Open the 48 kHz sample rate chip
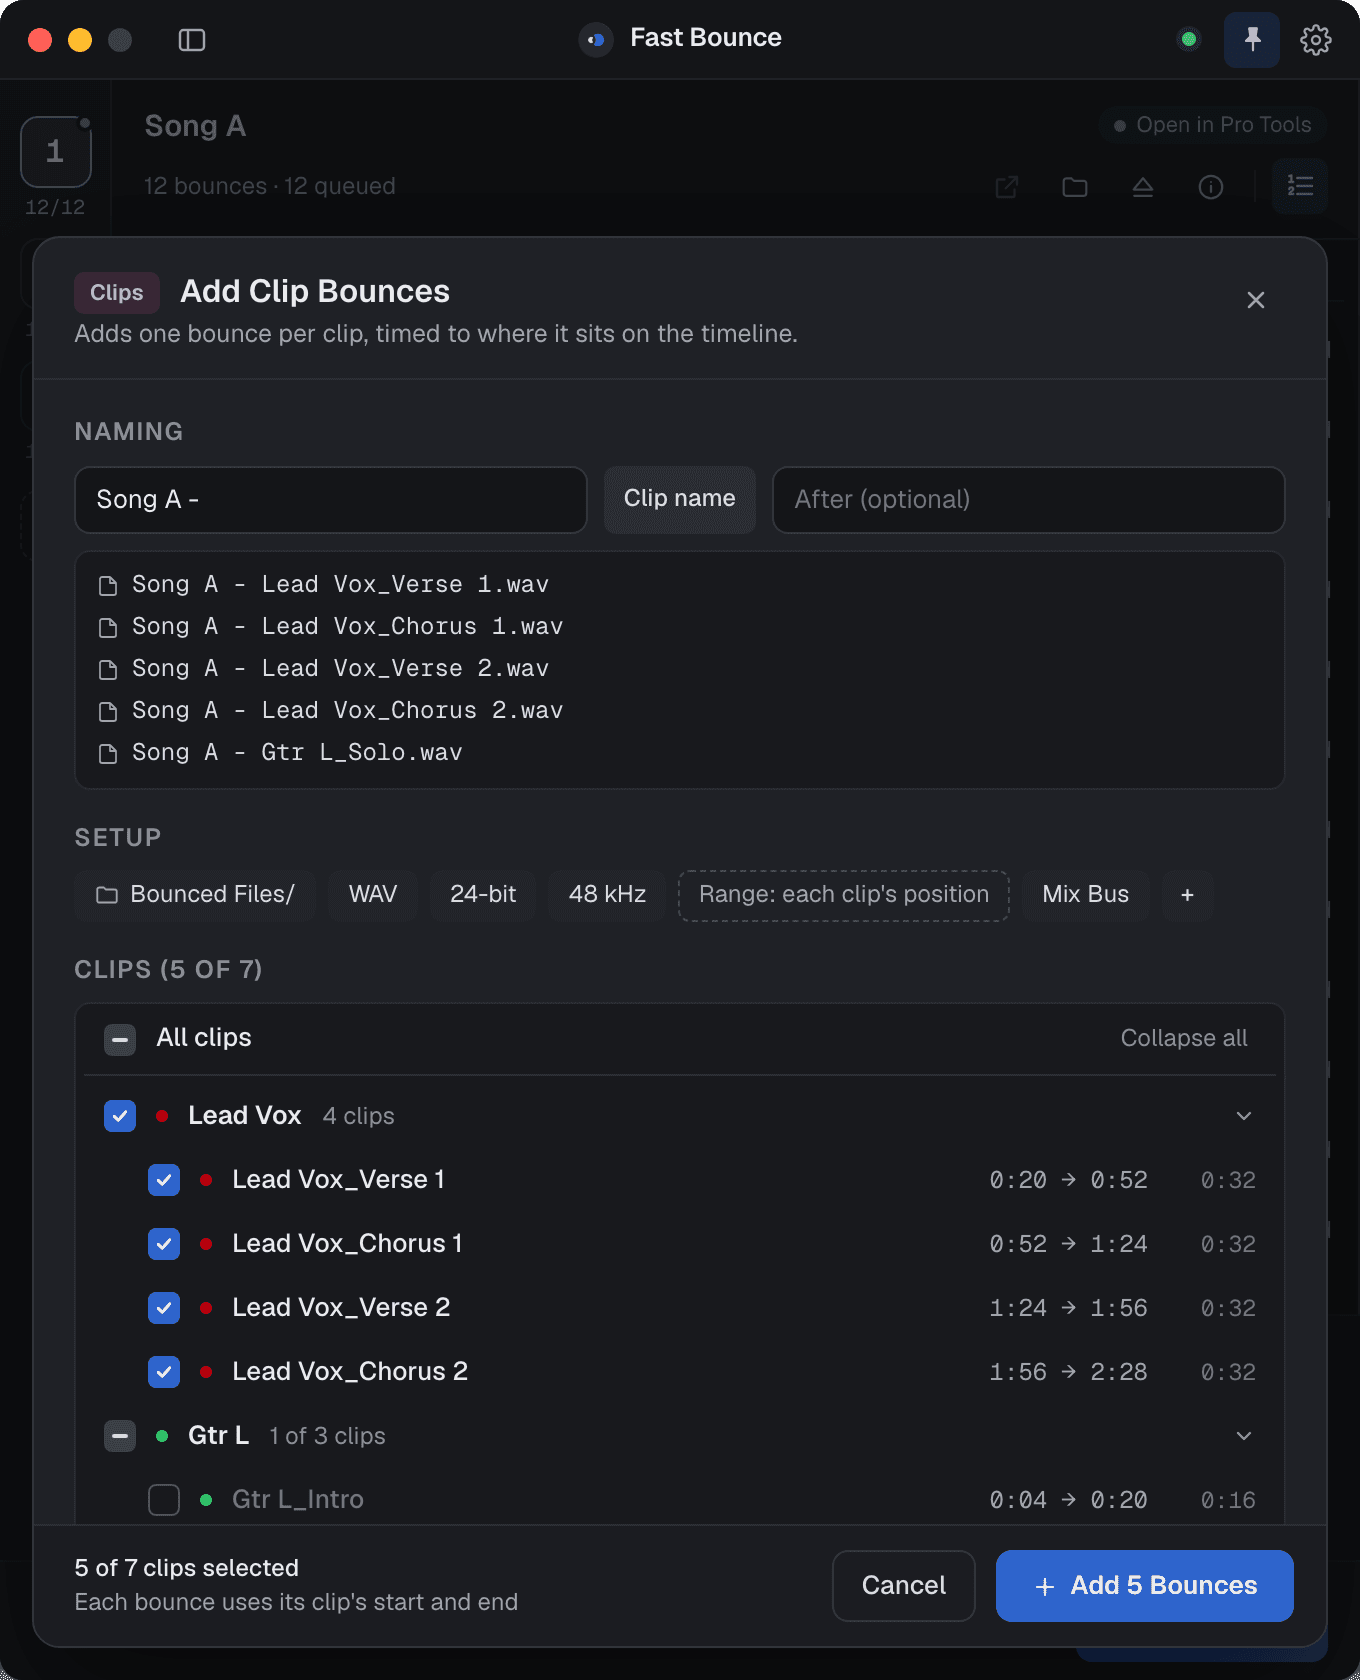 [x=607, y=895]
